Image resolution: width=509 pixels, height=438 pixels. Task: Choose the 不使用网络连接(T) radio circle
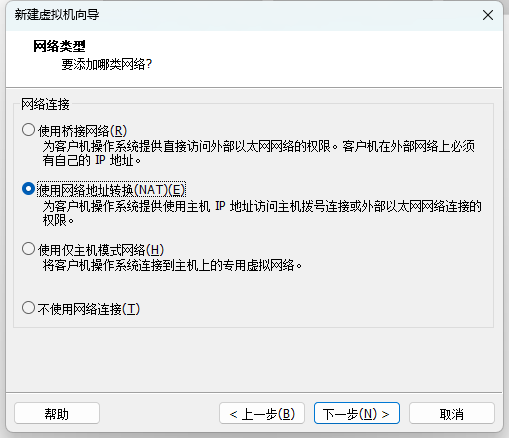[28, 308]
